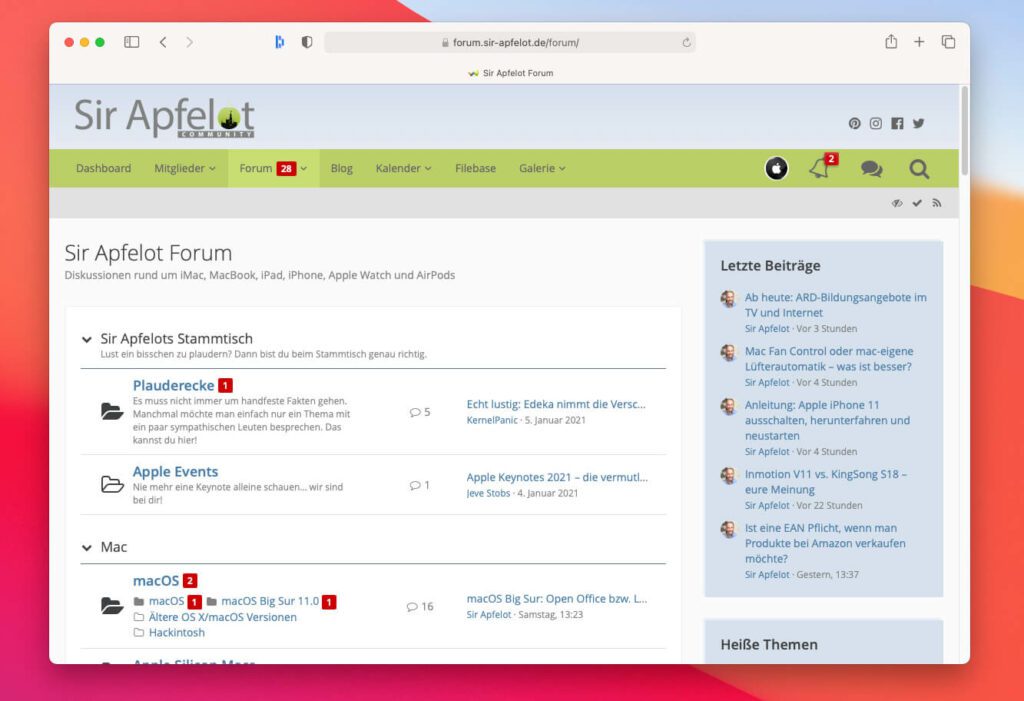Open the Kalender dropdown menu
Screen dimensions: 1024x701
click(x=404, y=168)
